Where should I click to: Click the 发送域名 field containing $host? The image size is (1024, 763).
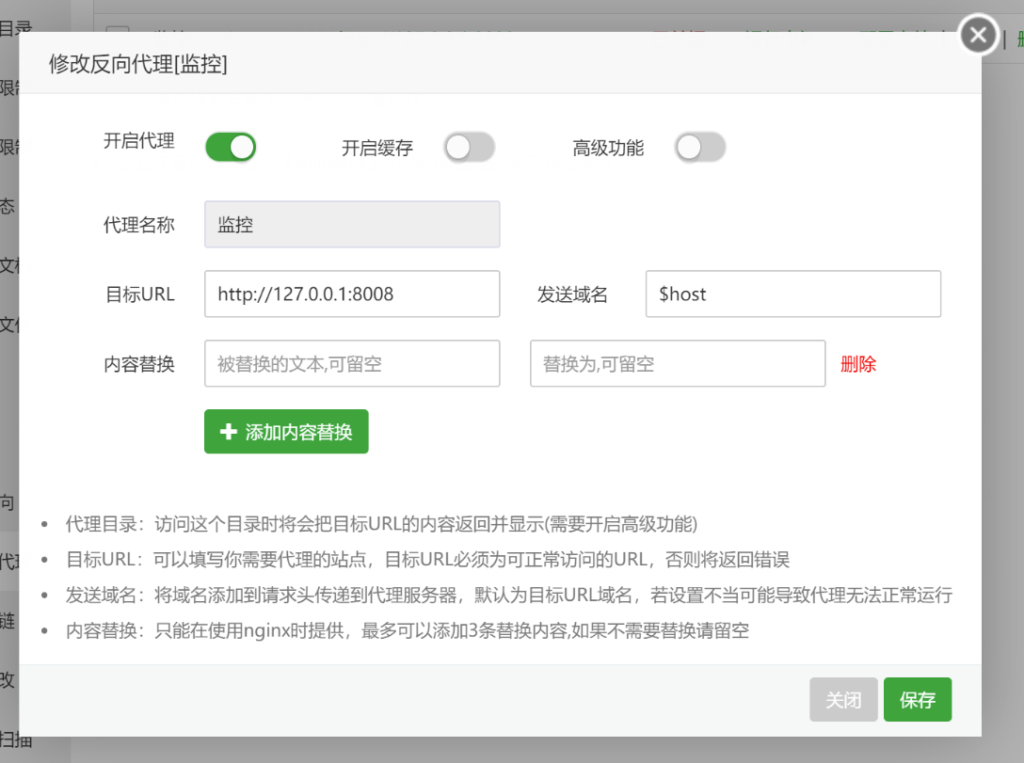point(793,294)
